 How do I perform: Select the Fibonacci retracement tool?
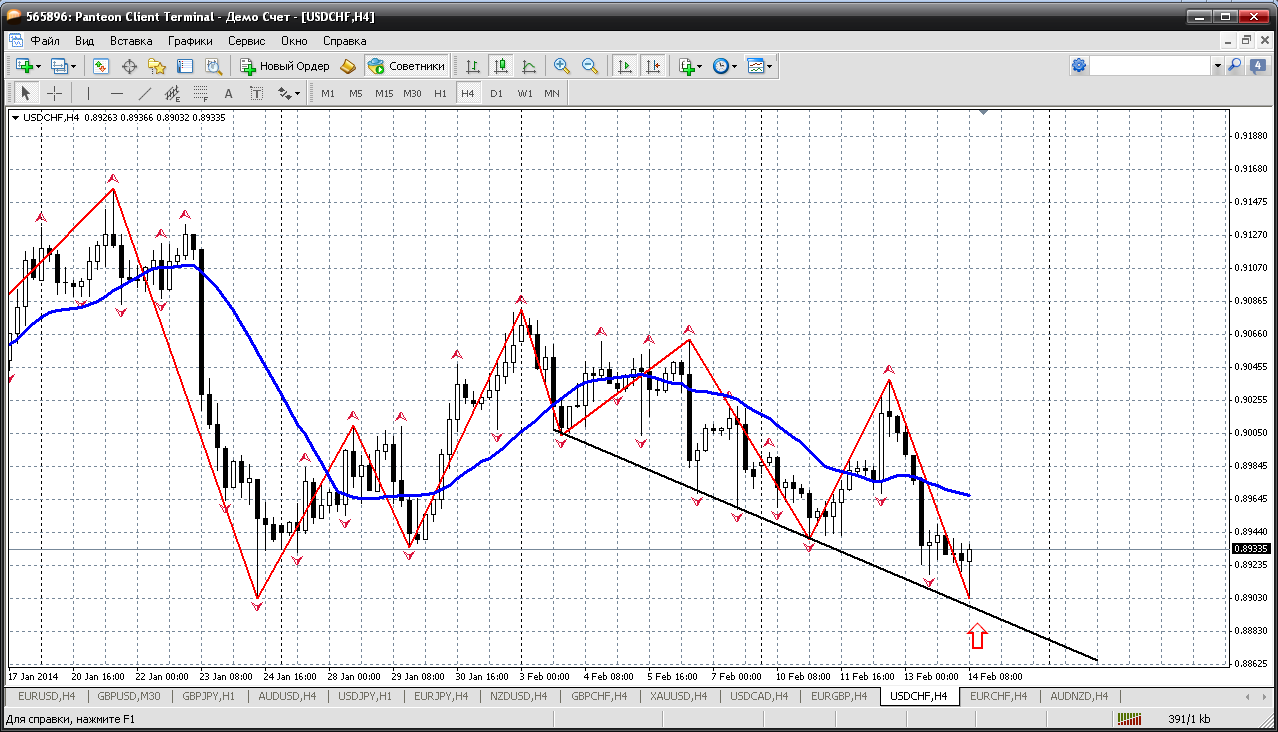pyautogui.click(x=200, y=93)
